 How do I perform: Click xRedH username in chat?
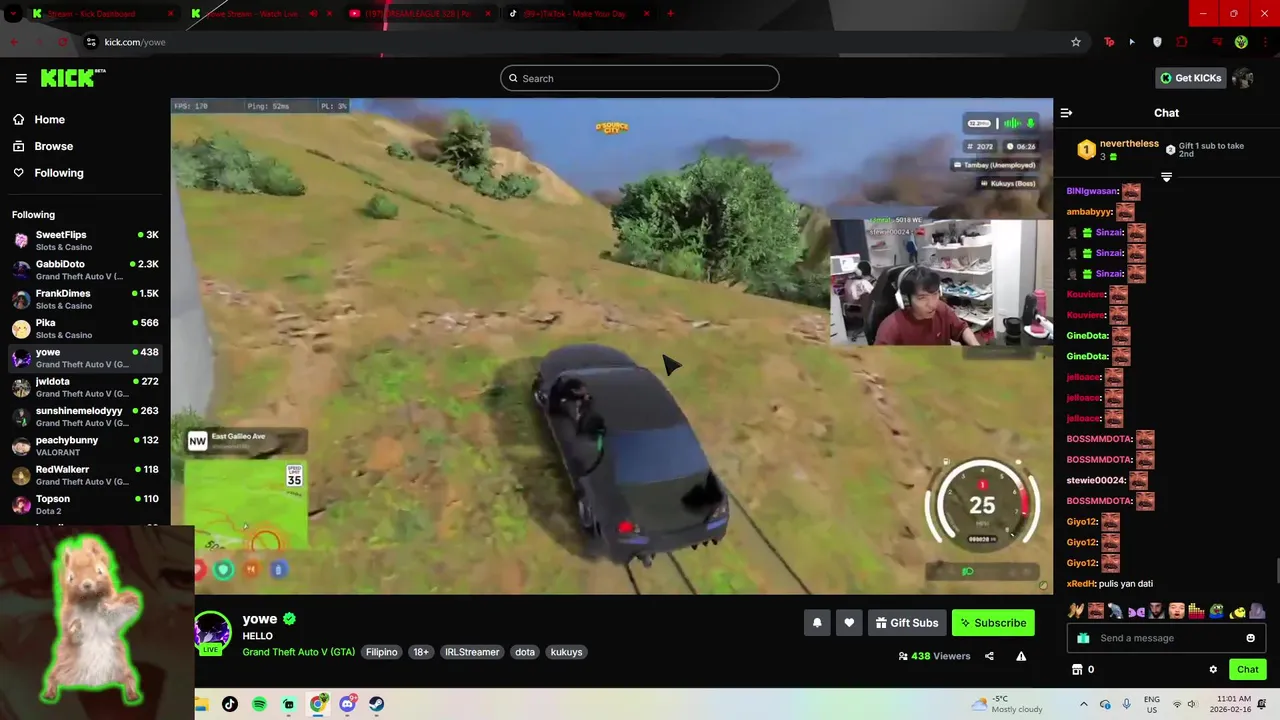tap(1080, 584)
